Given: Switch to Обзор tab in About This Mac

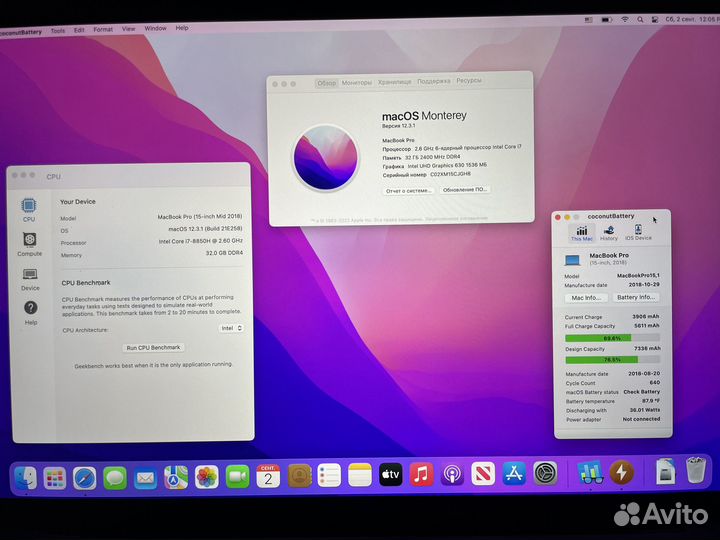Looking at the screenshot, I should click(x=326, y=83).
